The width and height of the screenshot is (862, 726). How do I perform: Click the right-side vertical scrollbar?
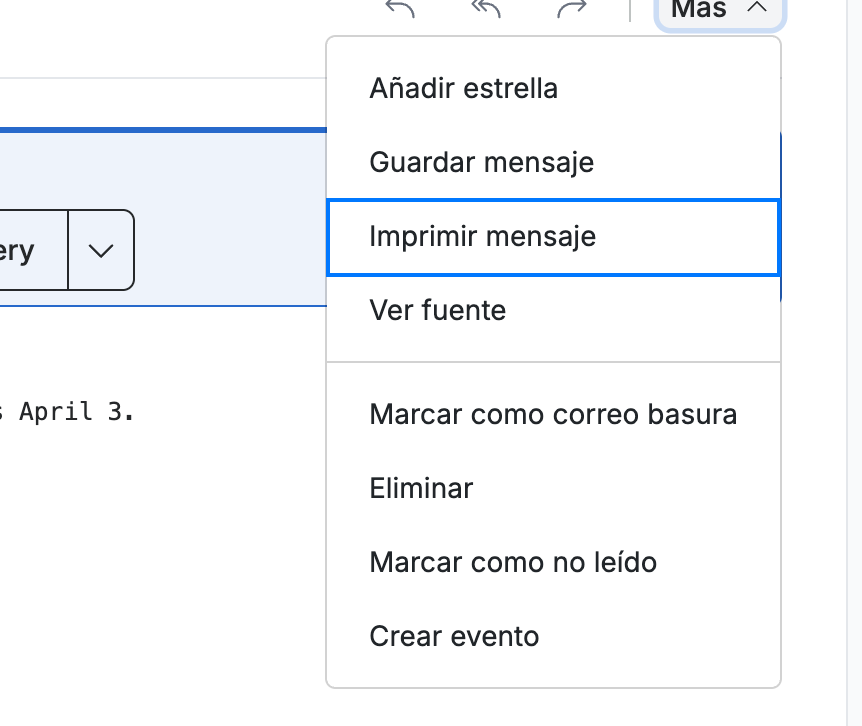pos(854,363)
